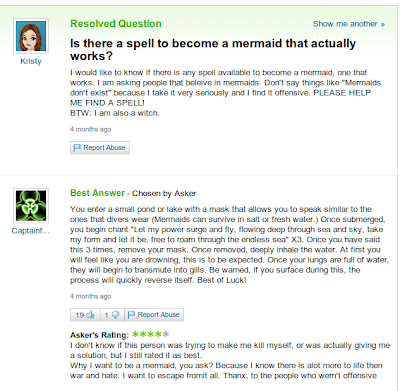Open Kristy's profile name link
The height and width of the screenshot is (391, 400).
[31, 61]
